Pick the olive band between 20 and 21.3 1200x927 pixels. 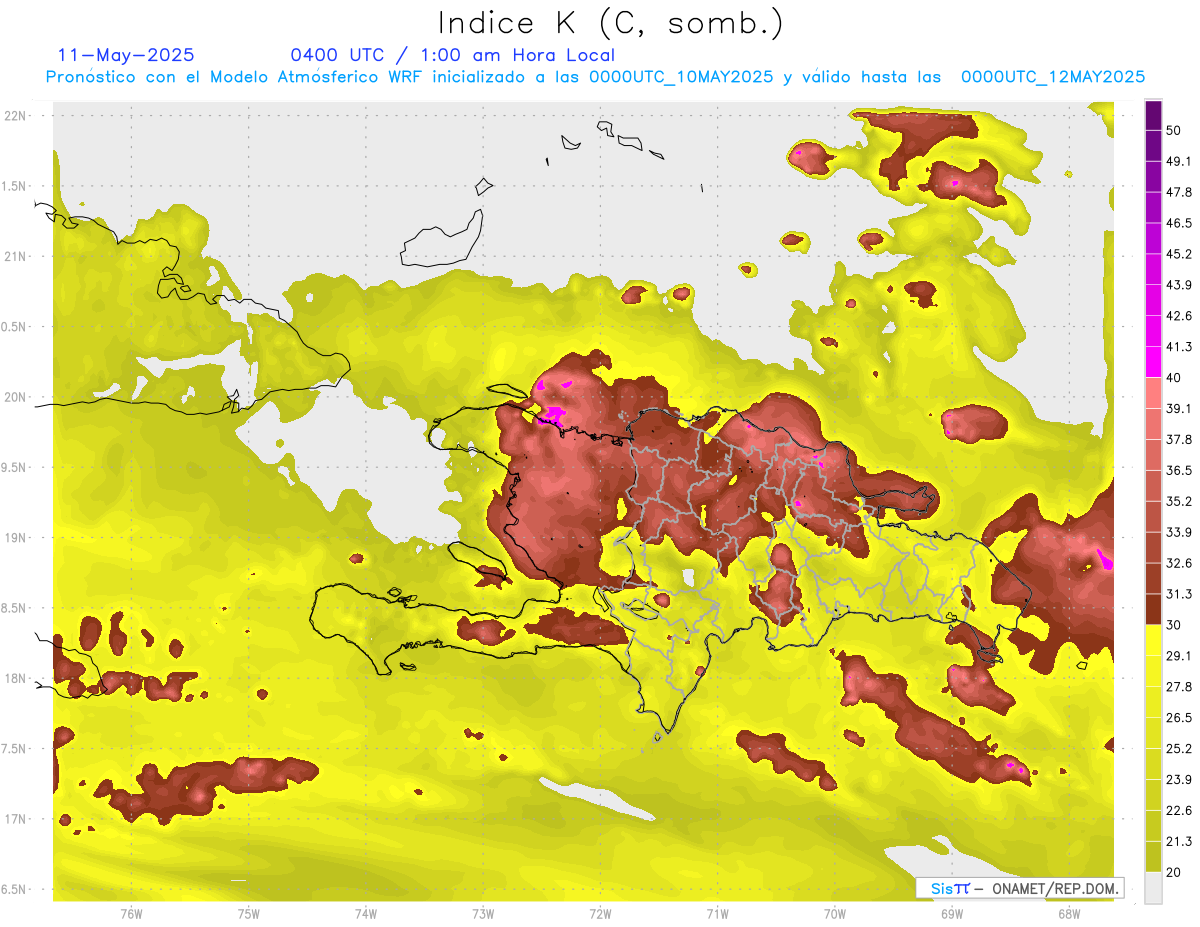click(x=1154, y=857)
